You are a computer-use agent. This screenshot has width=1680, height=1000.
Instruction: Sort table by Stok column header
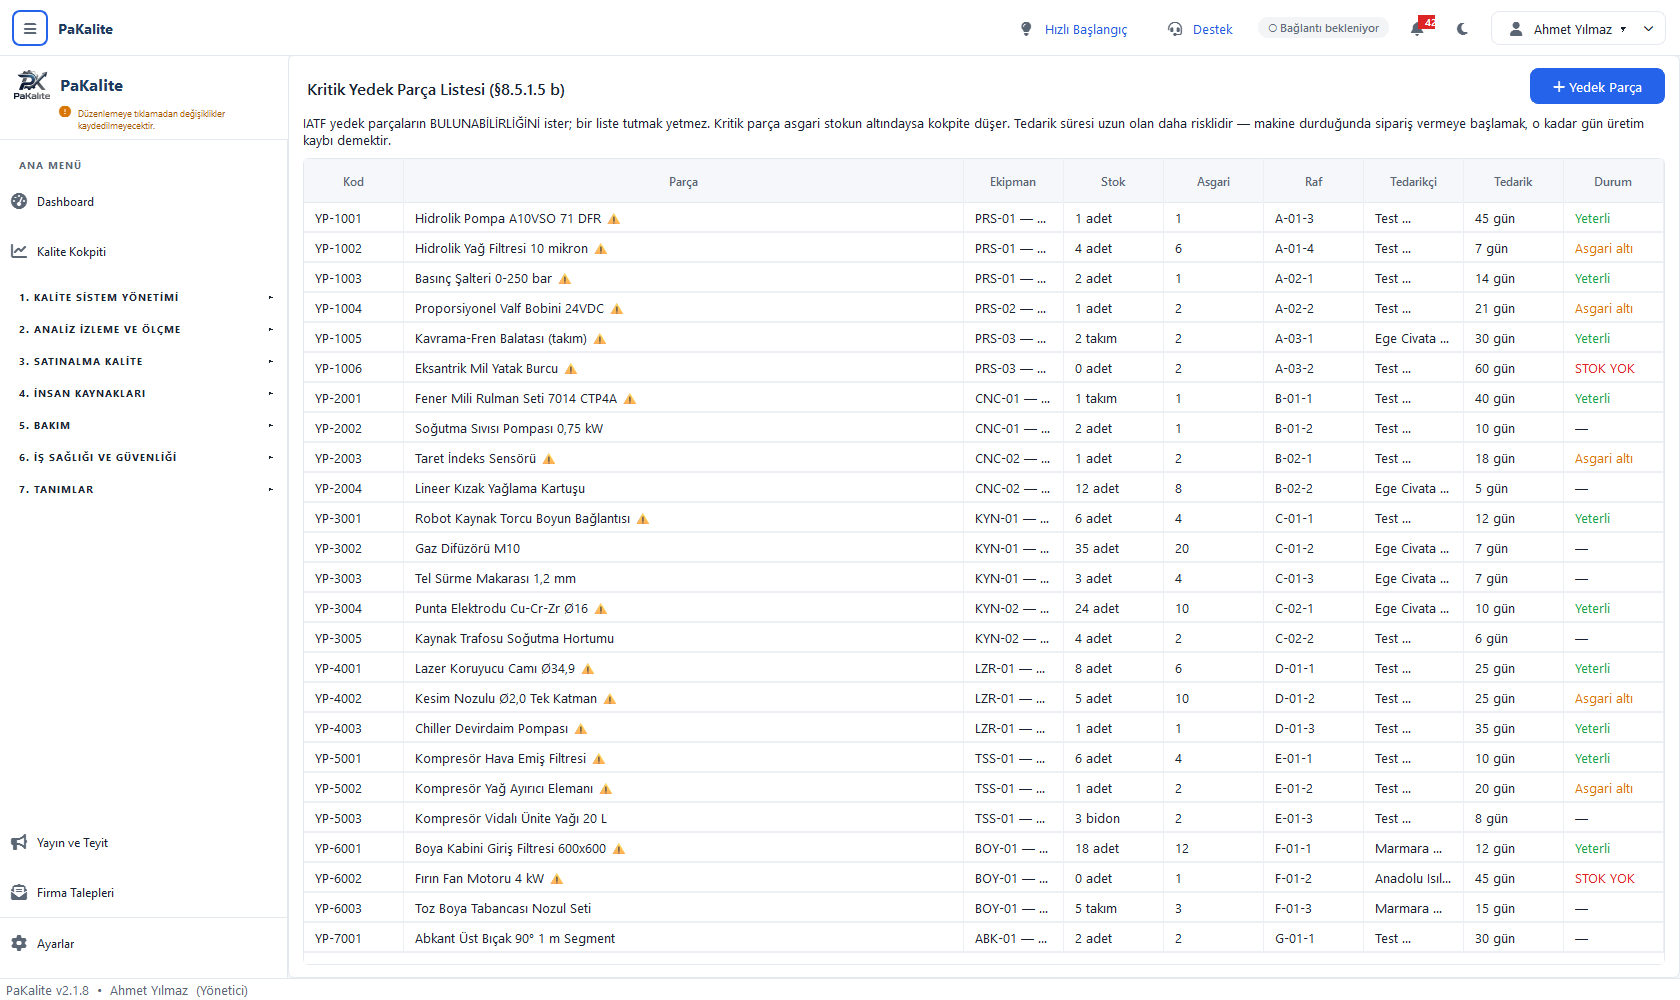point(1113,182)
